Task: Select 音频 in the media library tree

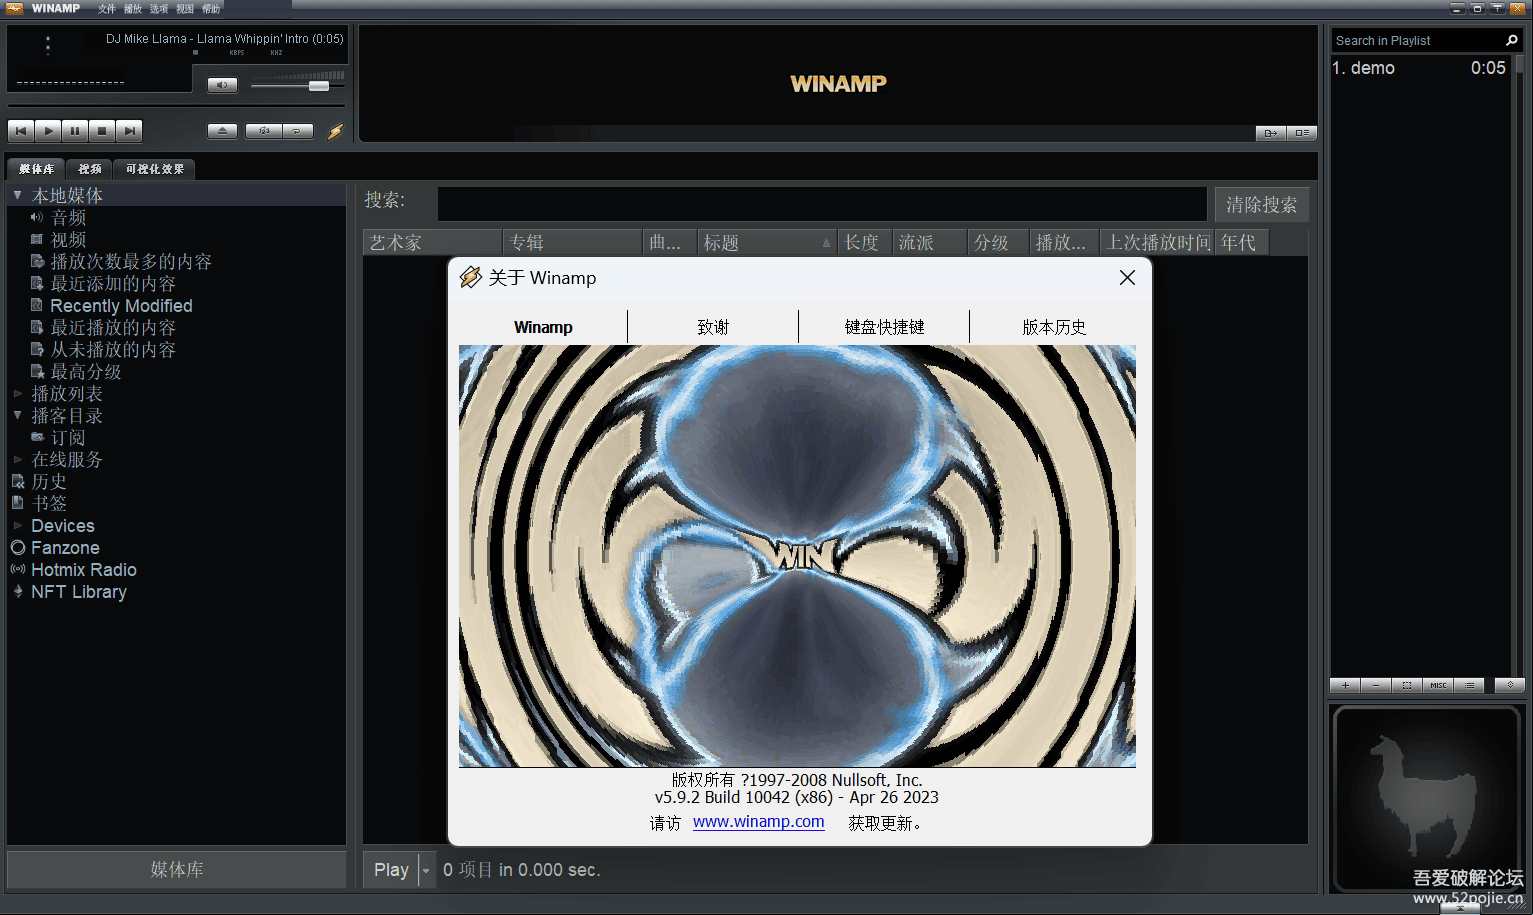Action: (68, 217)
